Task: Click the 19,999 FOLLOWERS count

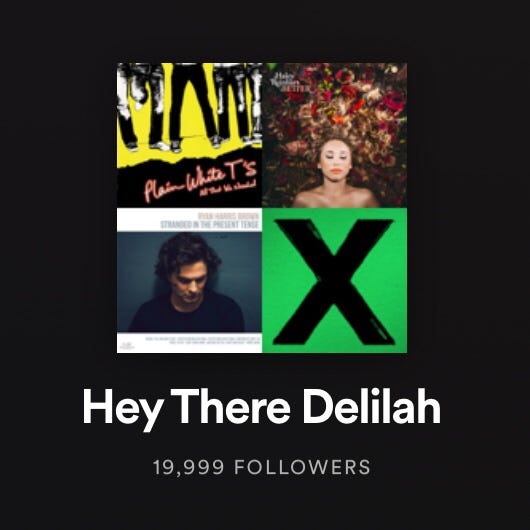Action: click(262, 467)
